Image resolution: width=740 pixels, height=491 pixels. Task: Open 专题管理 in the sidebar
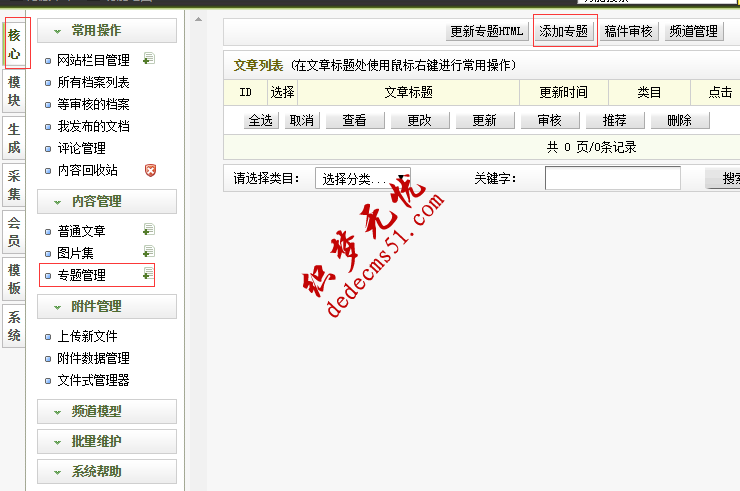tap(82, 275)
